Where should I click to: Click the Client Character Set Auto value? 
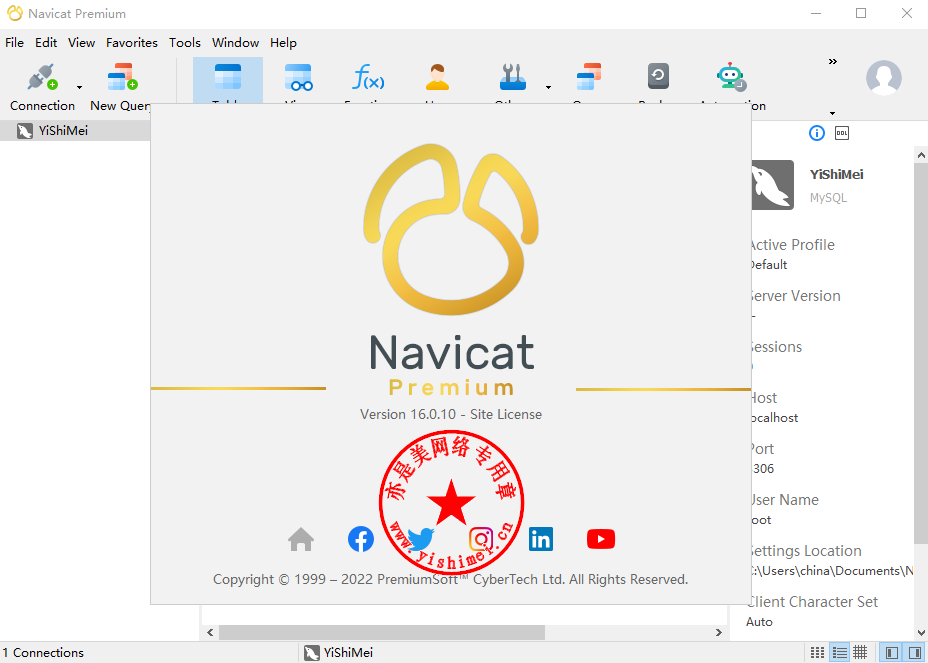point(759,622)
